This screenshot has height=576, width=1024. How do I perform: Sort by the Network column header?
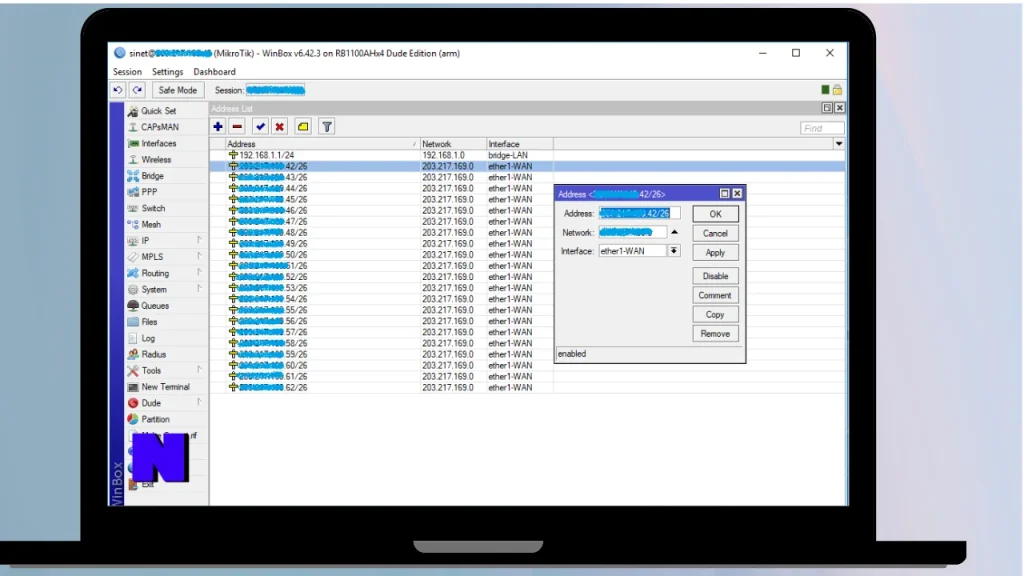click(x=453, y=144)
